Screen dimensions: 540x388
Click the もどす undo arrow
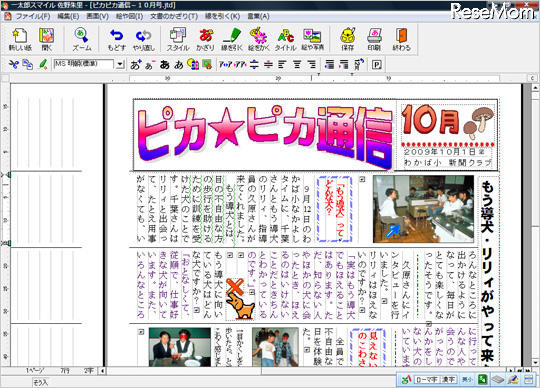(116, 39)
